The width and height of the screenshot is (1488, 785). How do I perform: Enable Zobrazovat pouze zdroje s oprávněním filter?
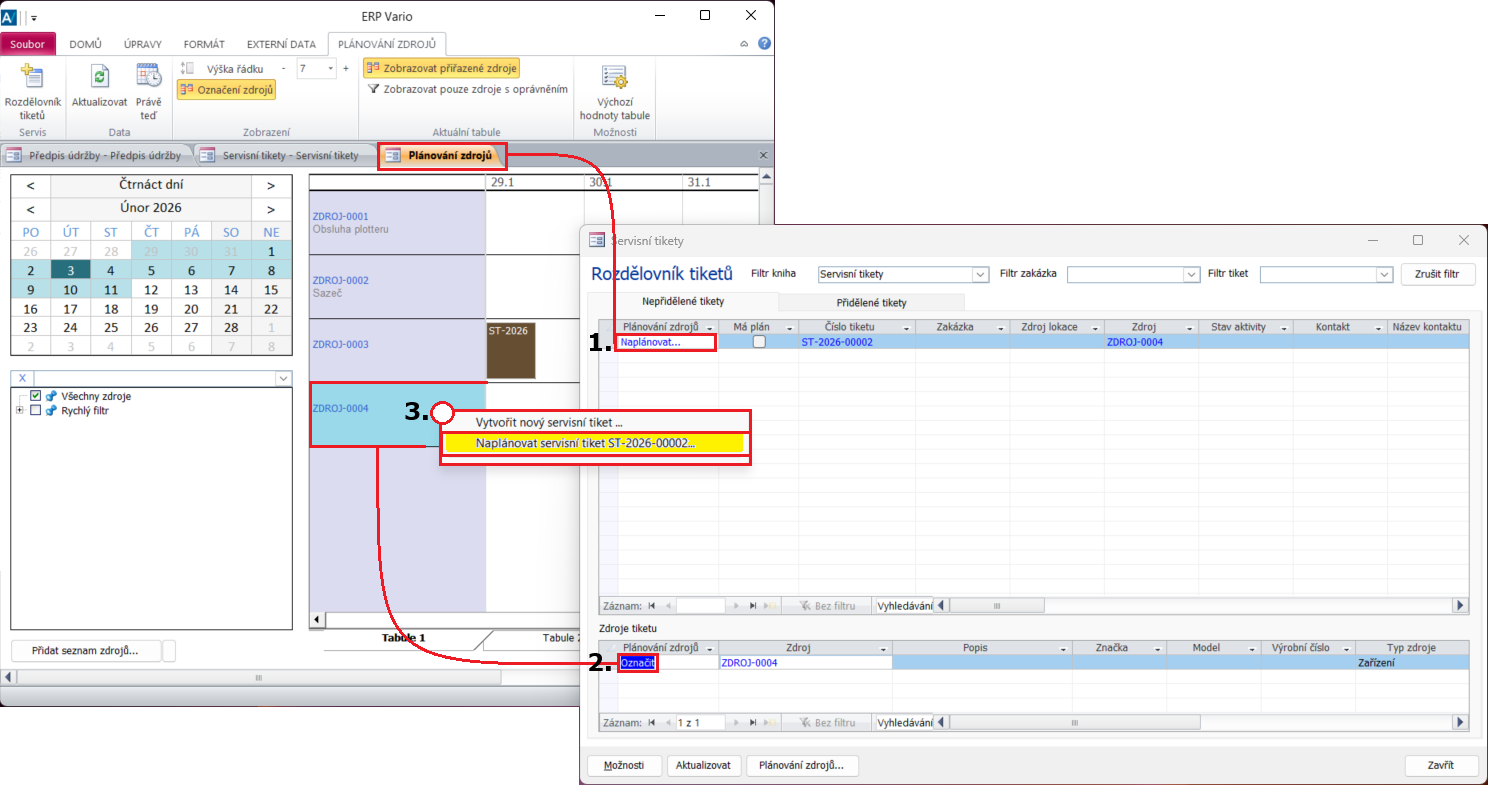point(467,89)
